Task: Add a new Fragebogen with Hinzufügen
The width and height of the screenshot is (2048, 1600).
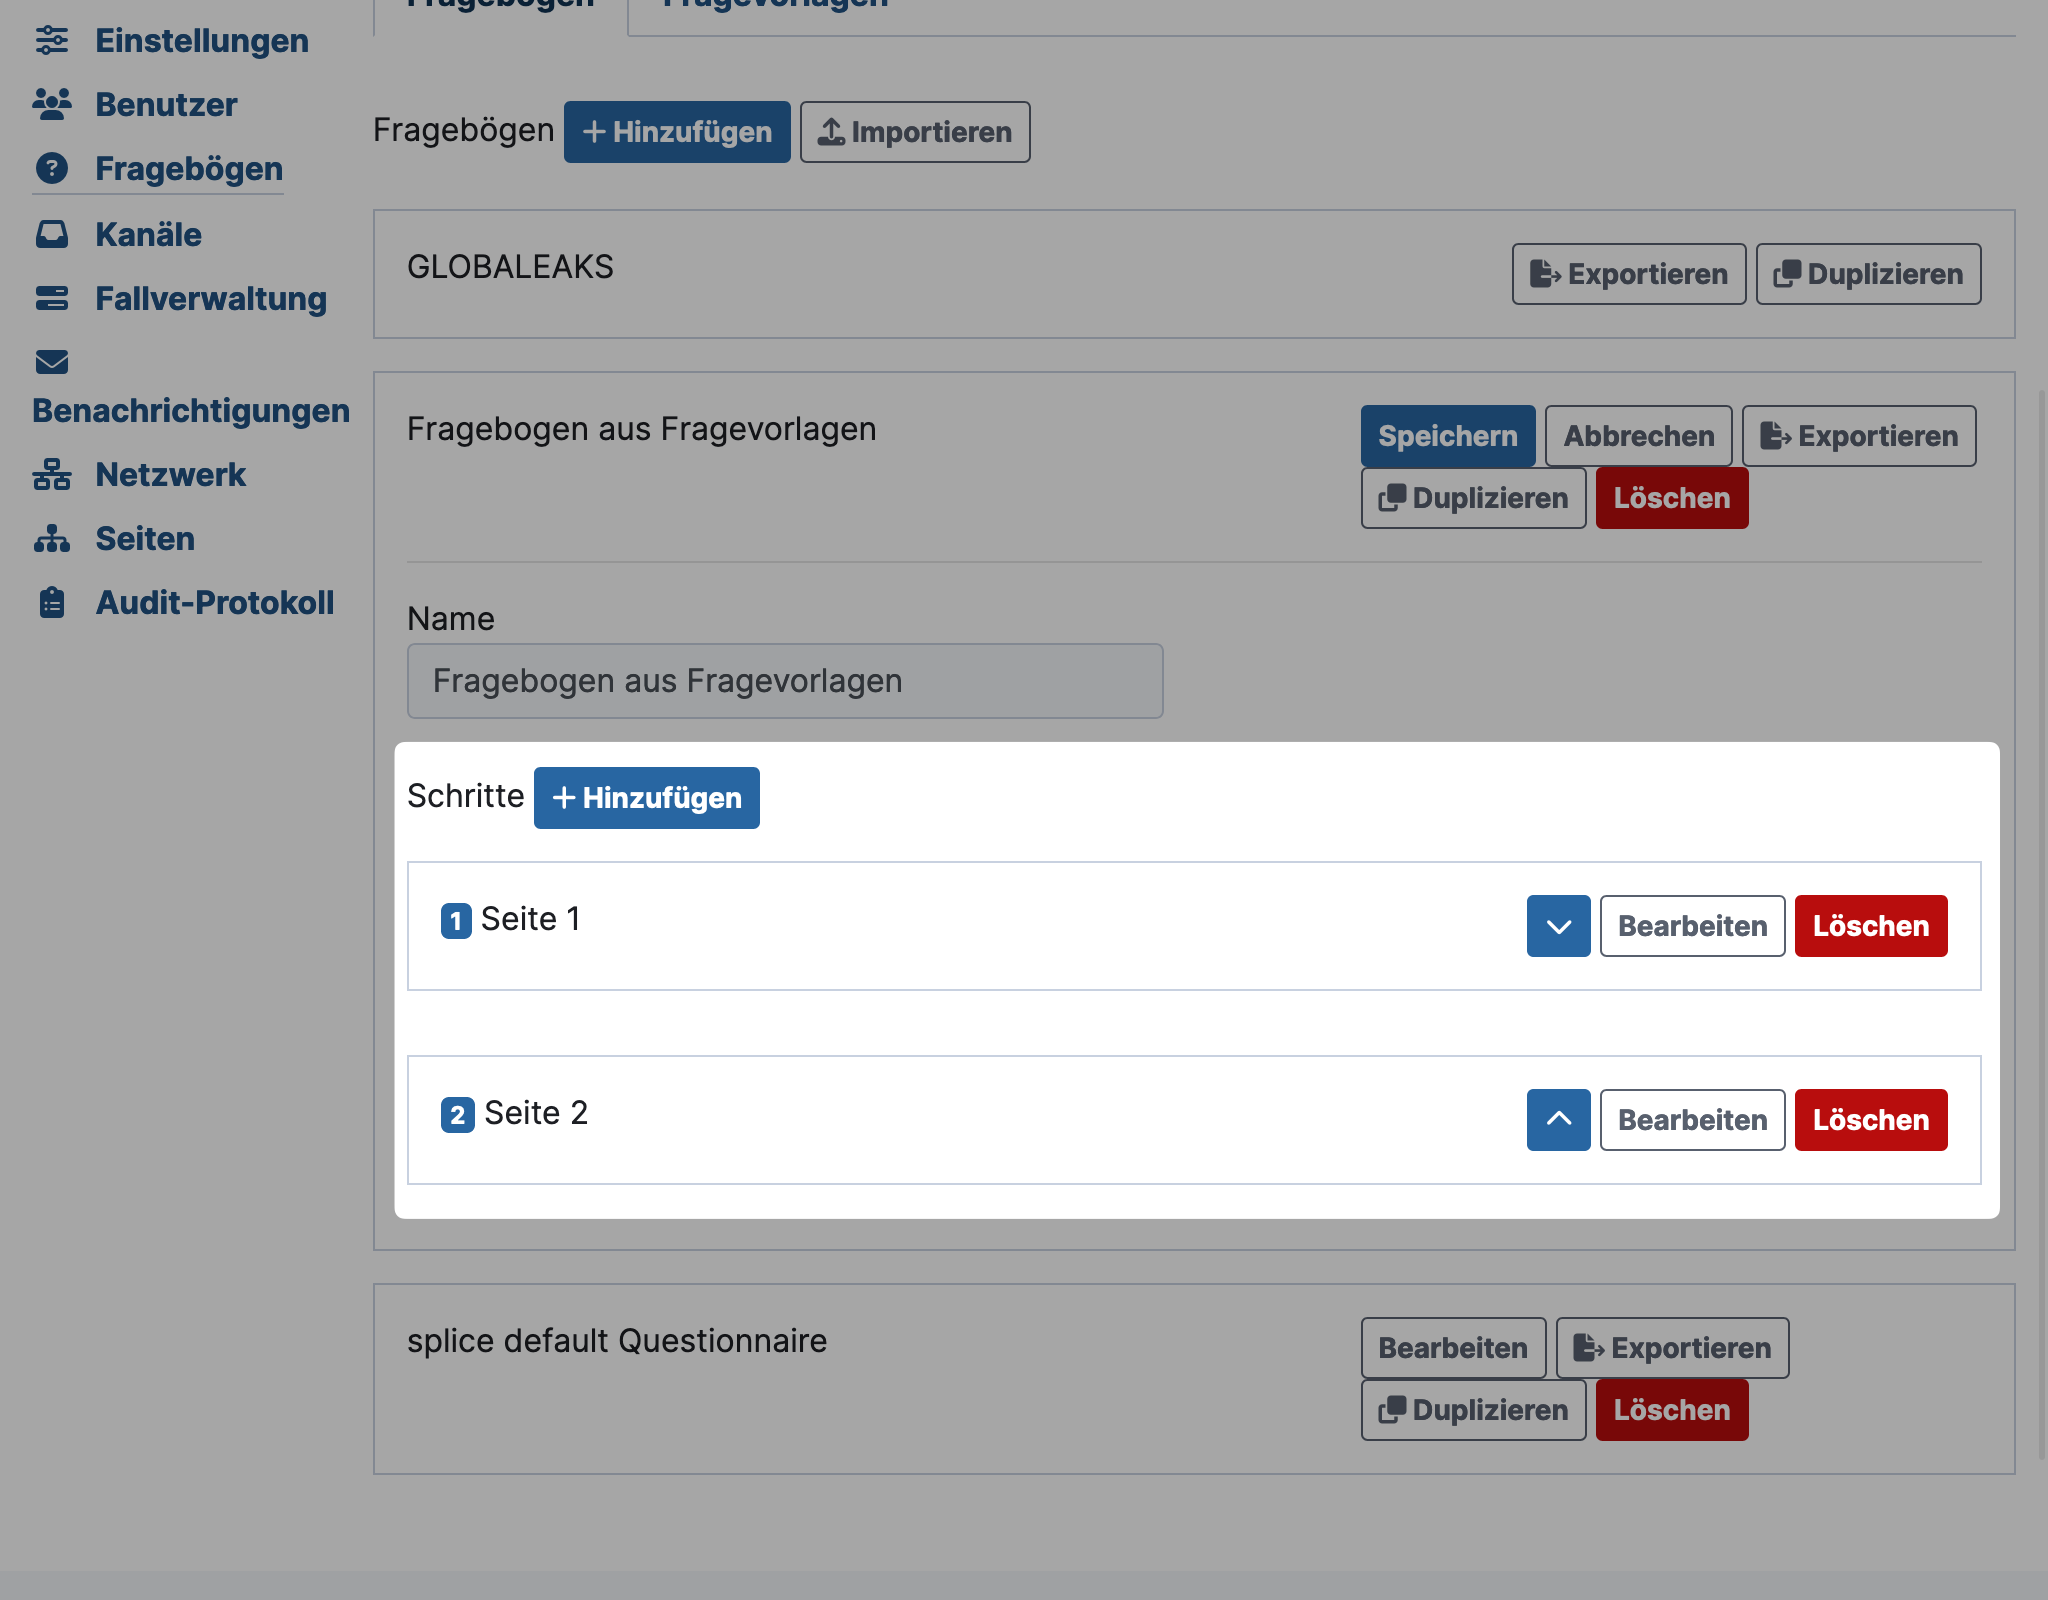Action: pyautogui.click(x=677, y=132)
